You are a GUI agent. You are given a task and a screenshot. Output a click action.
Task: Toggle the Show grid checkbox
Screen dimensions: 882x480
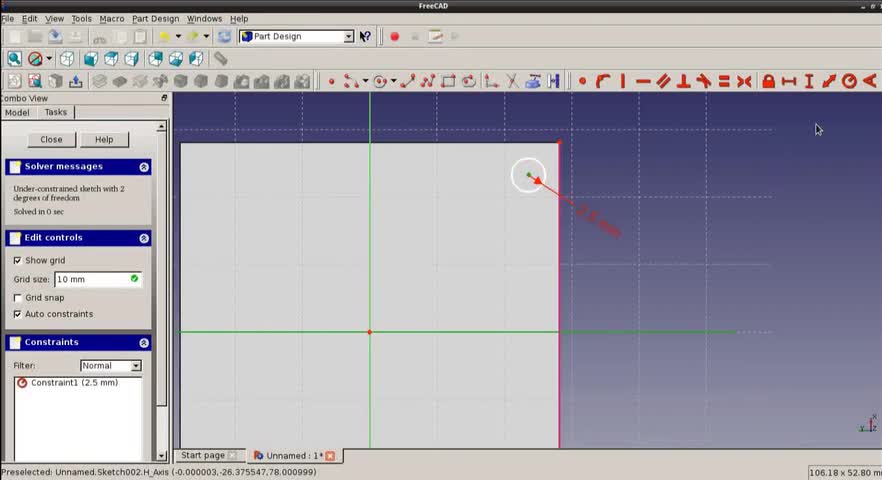[17, 261]
